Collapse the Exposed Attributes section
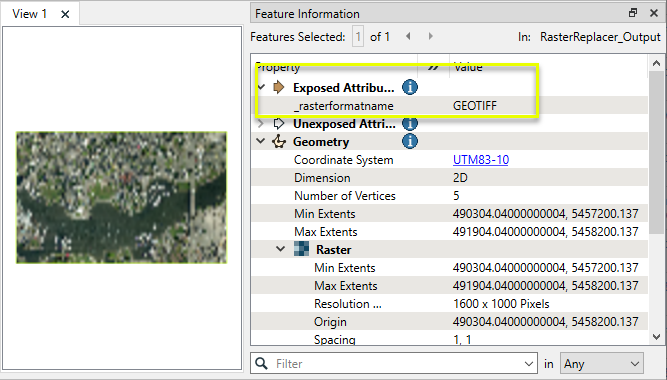667x380 pixels. 261,87
